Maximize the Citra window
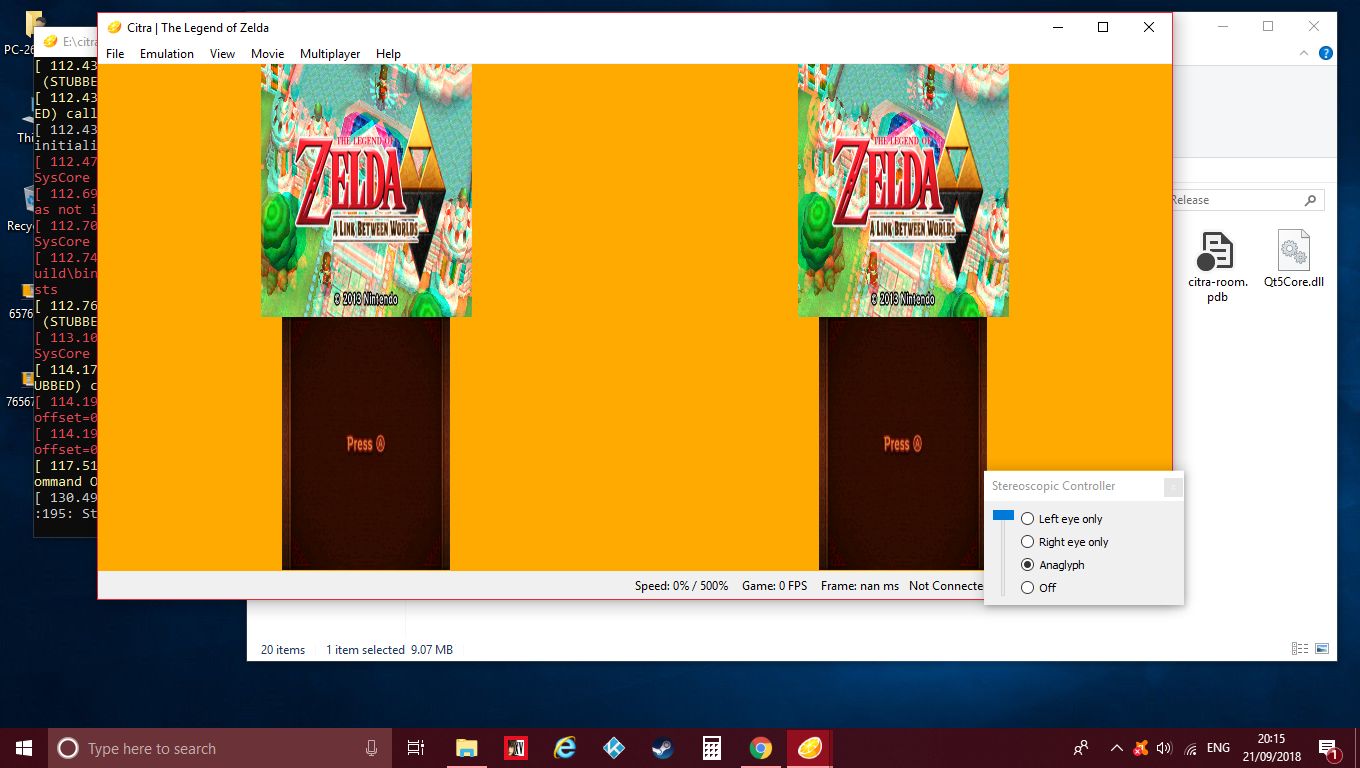Image resolution: width=1360 pixels, height=768 pixels. tap(1103, 27)
